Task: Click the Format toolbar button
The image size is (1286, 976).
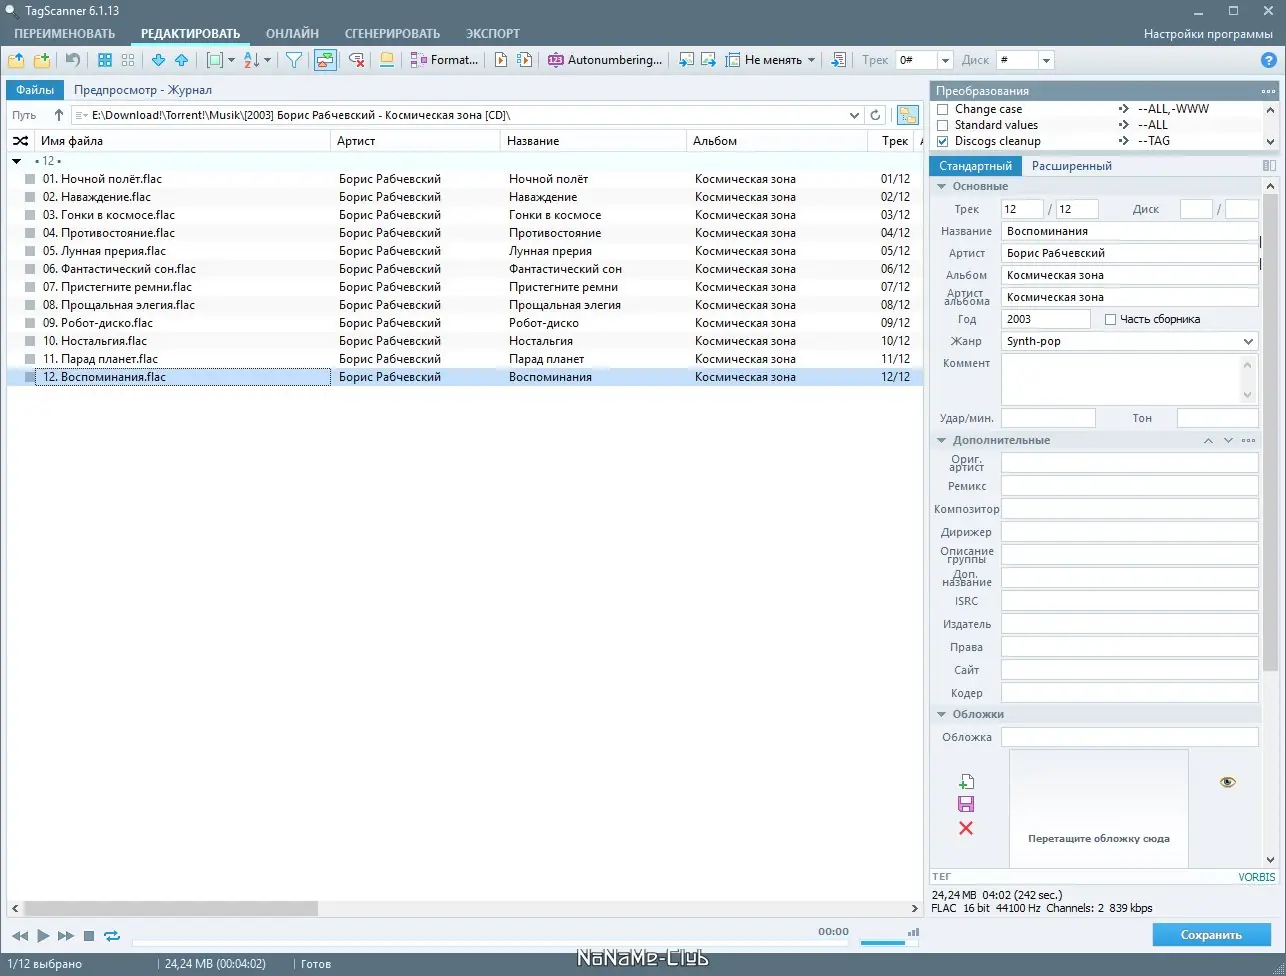Action: click(444, 60)
